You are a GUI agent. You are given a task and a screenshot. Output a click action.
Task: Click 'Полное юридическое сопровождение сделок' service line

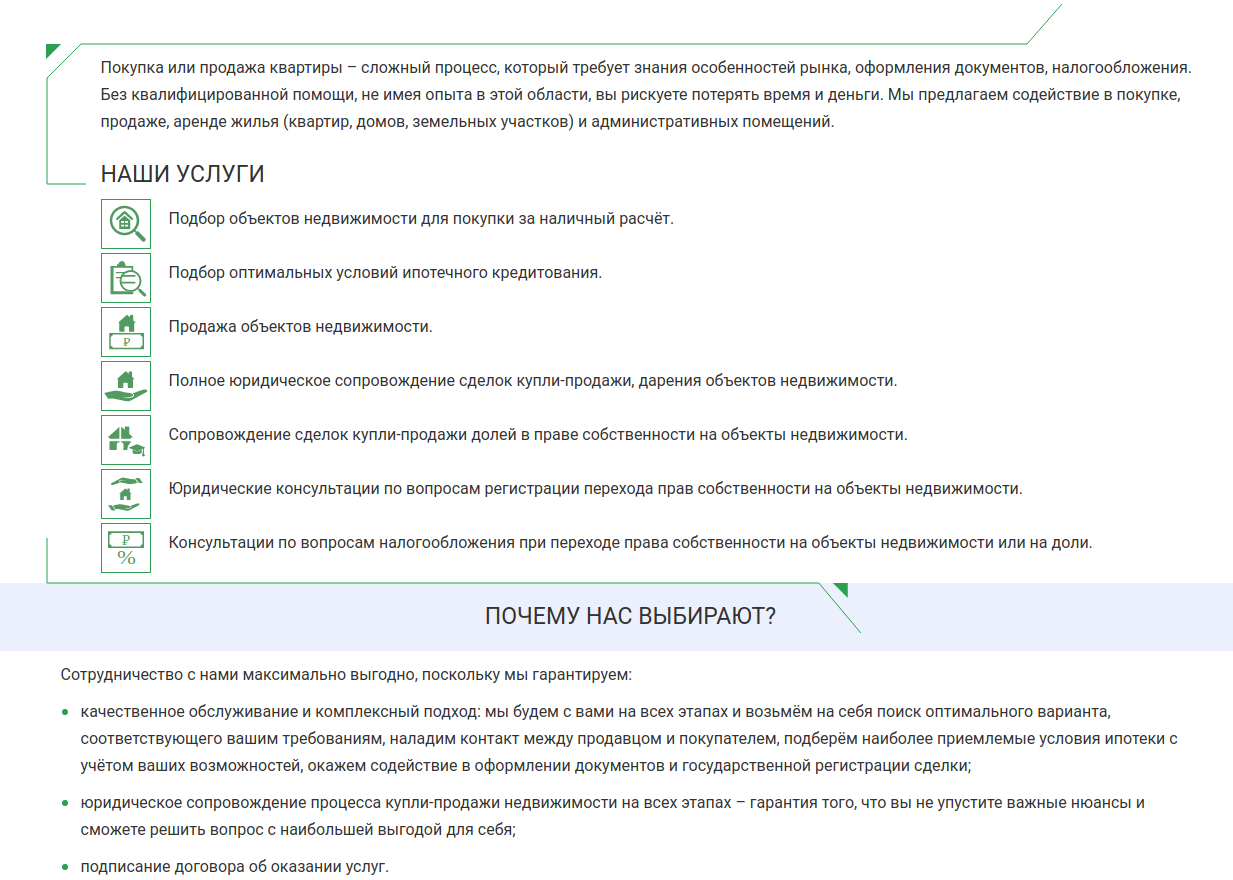[532, 381]
